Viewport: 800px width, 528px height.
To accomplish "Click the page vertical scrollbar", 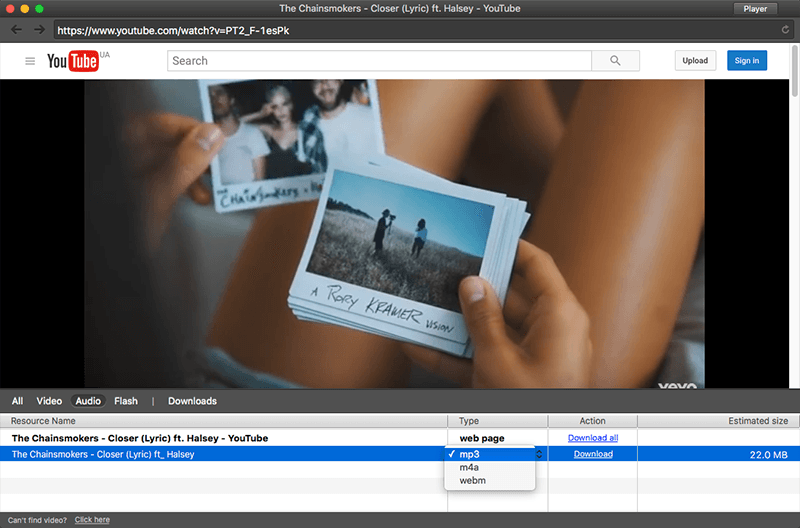I will point(794,71).
